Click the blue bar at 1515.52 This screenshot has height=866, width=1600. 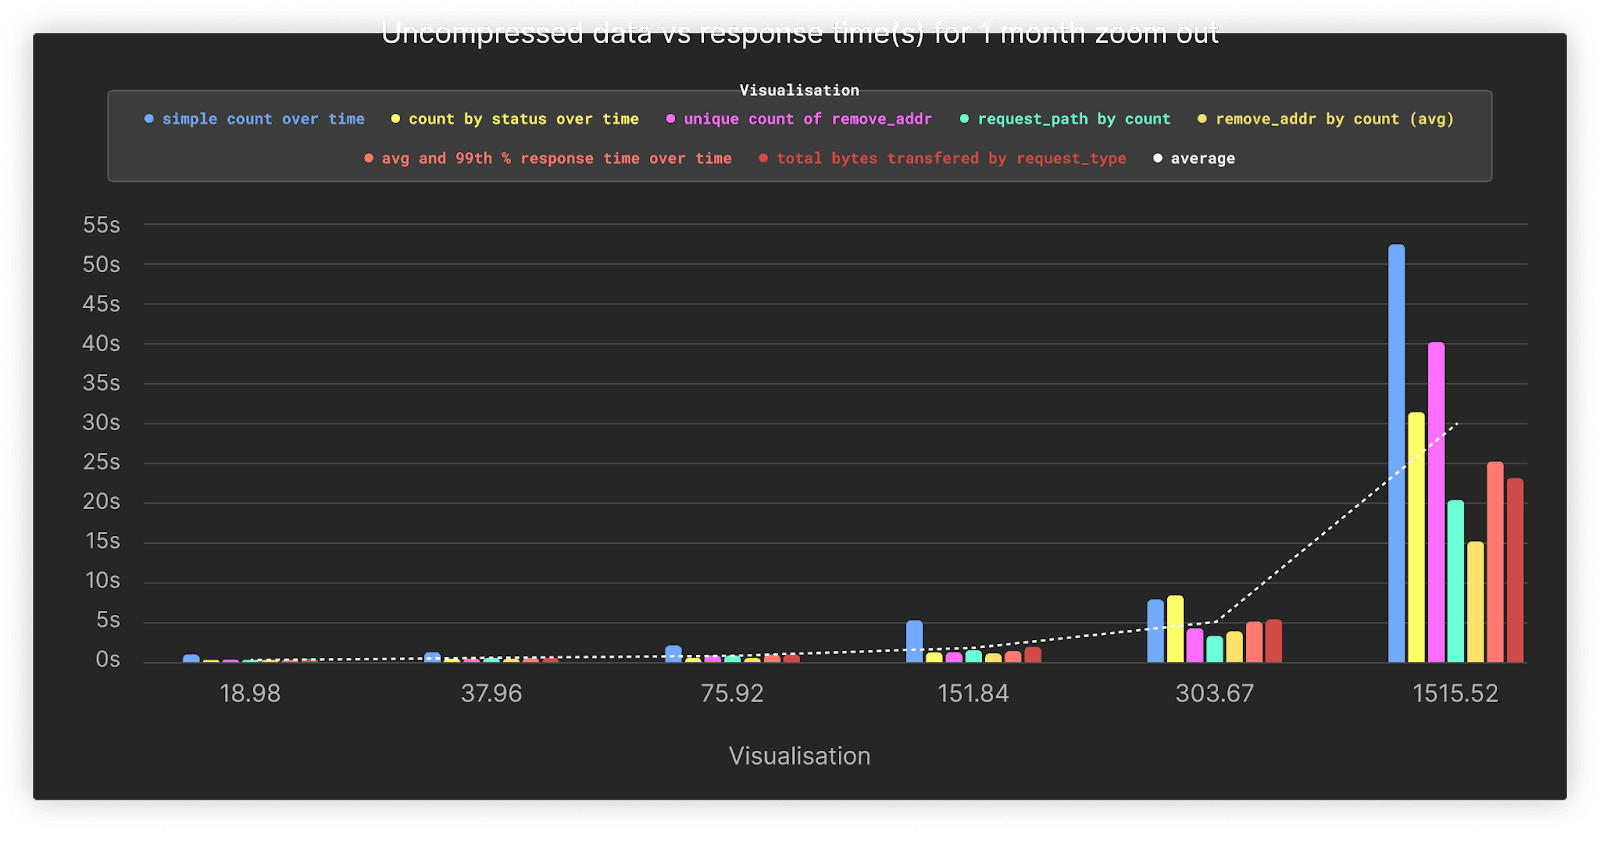1396,453
